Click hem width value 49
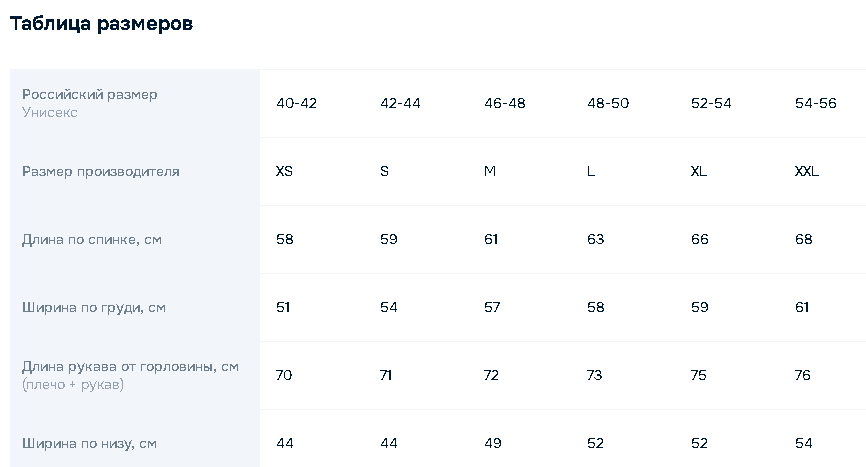The width and height of the screenshot is (866, 467). pos(492,443)
